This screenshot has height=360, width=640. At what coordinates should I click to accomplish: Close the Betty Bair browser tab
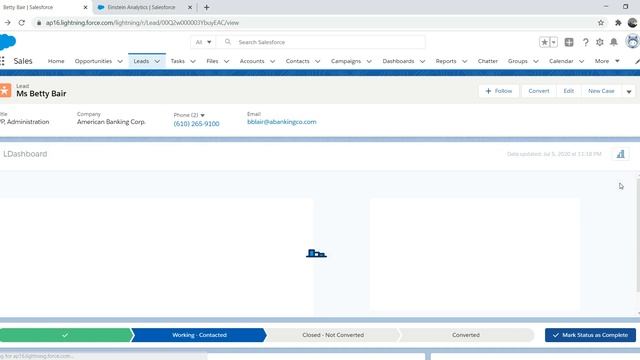(x=85, y=7)
